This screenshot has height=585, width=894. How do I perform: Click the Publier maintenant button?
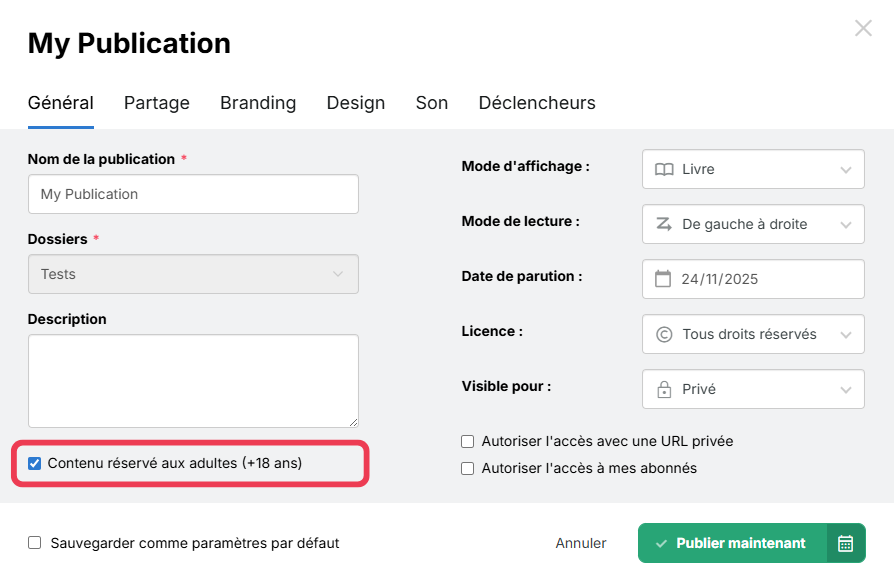[733, 543]
